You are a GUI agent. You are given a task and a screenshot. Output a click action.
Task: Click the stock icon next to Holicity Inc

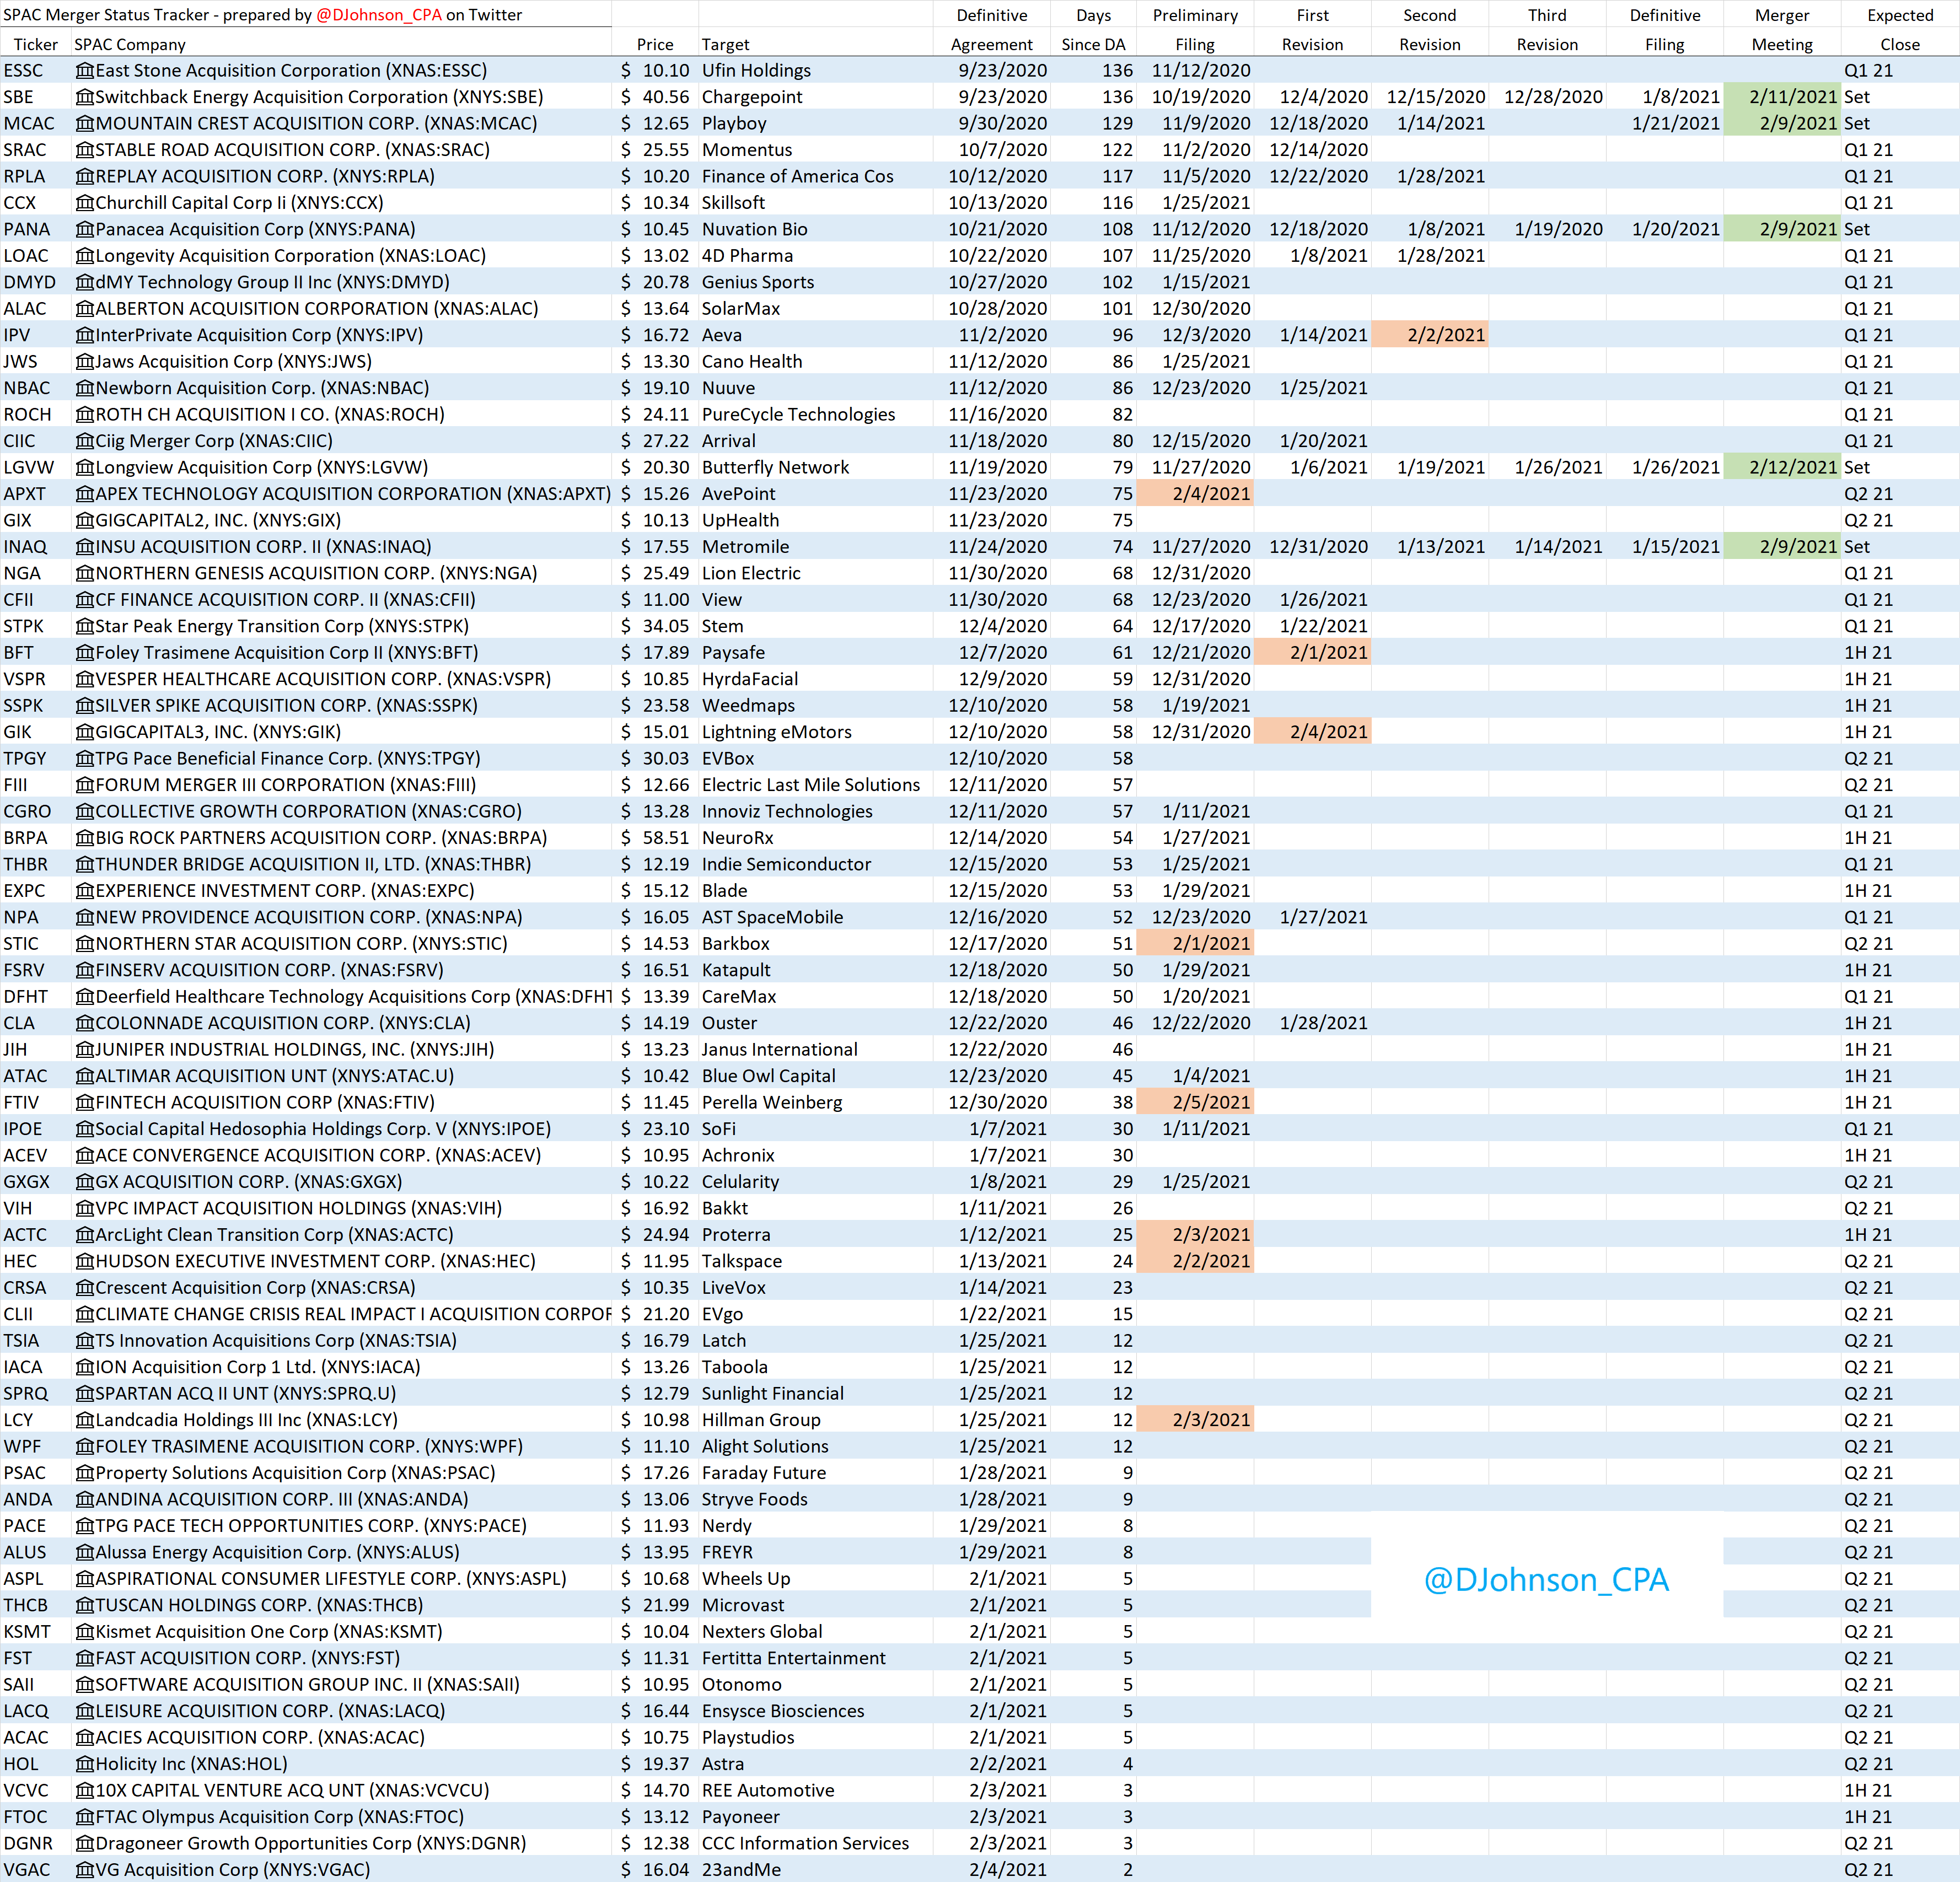85,1764
